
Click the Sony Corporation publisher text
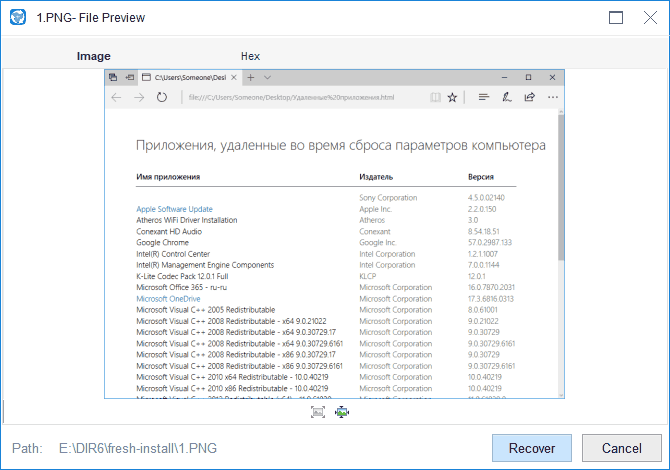pos(388,197)
